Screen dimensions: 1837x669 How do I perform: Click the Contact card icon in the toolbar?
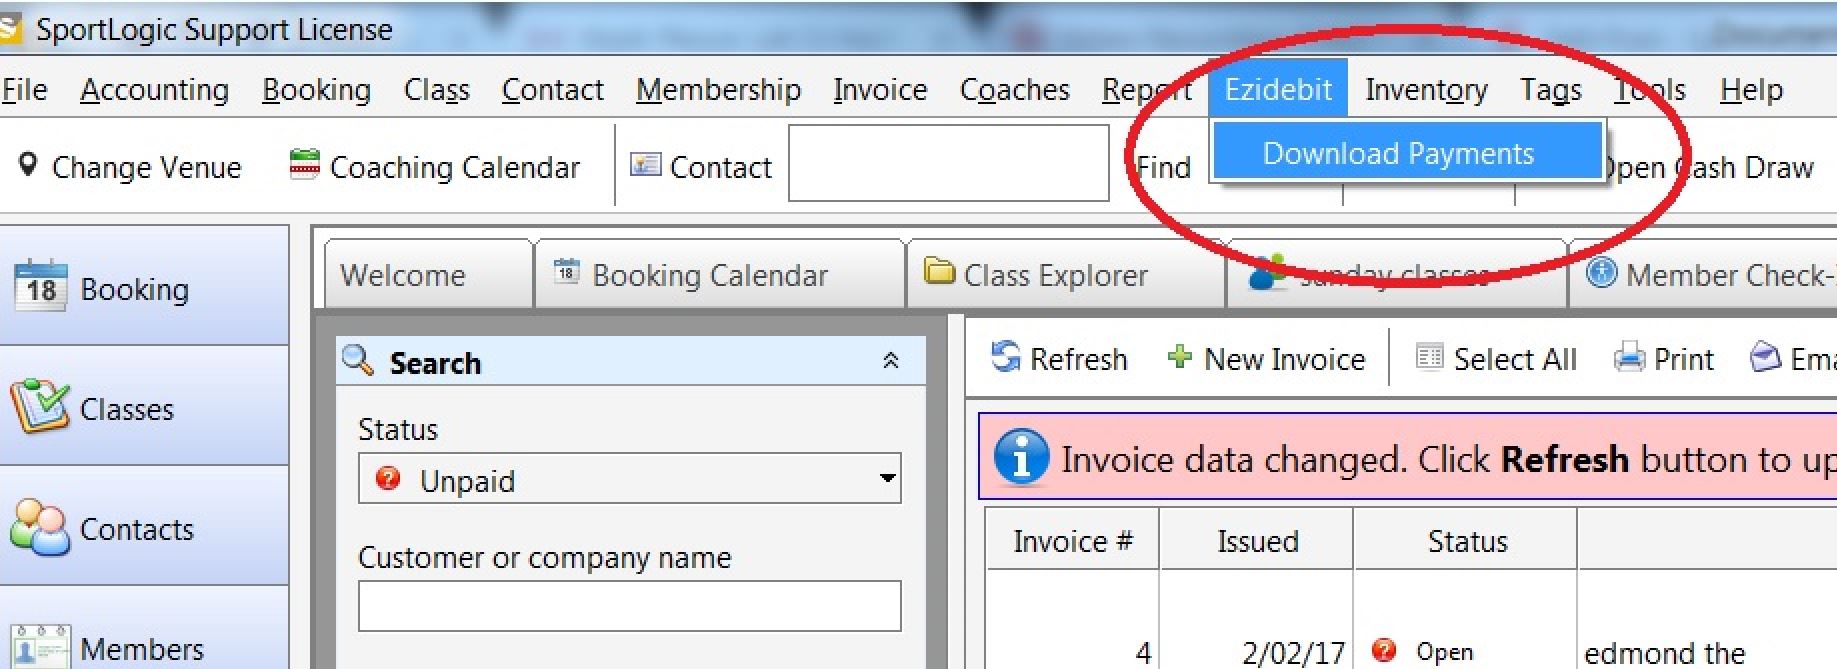tap(645, 164)
